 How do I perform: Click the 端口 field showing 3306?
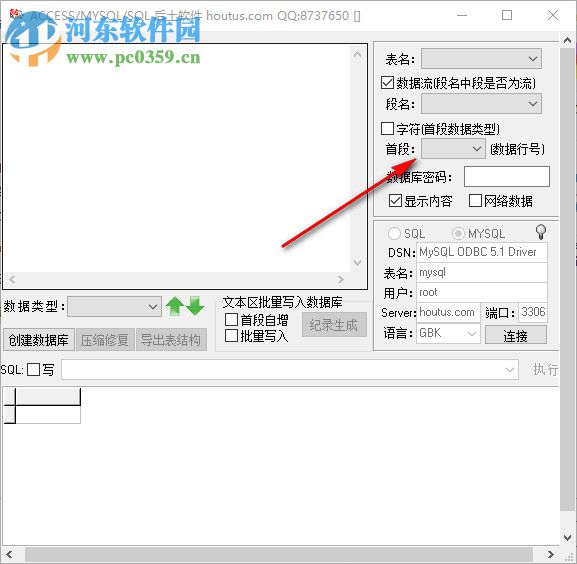(x=532, y=312)
